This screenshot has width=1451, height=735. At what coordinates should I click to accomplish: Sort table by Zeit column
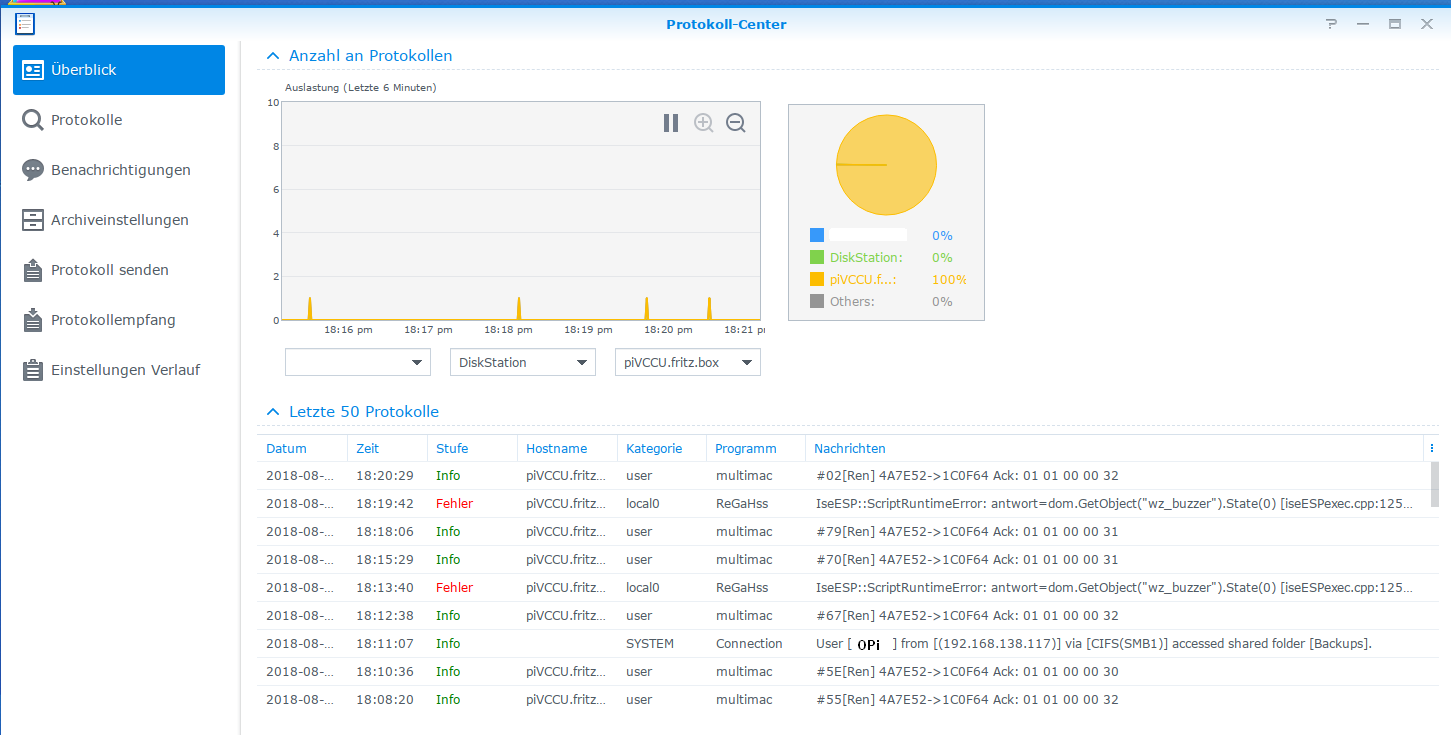(x=387, y=448)
